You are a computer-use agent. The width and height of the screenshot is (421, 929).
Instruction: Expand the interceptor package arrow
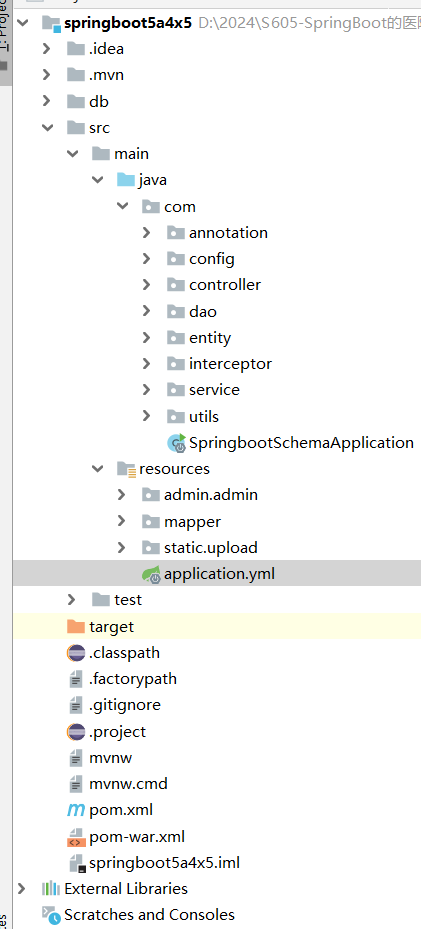pyautogui.click(x=147, y=363)
